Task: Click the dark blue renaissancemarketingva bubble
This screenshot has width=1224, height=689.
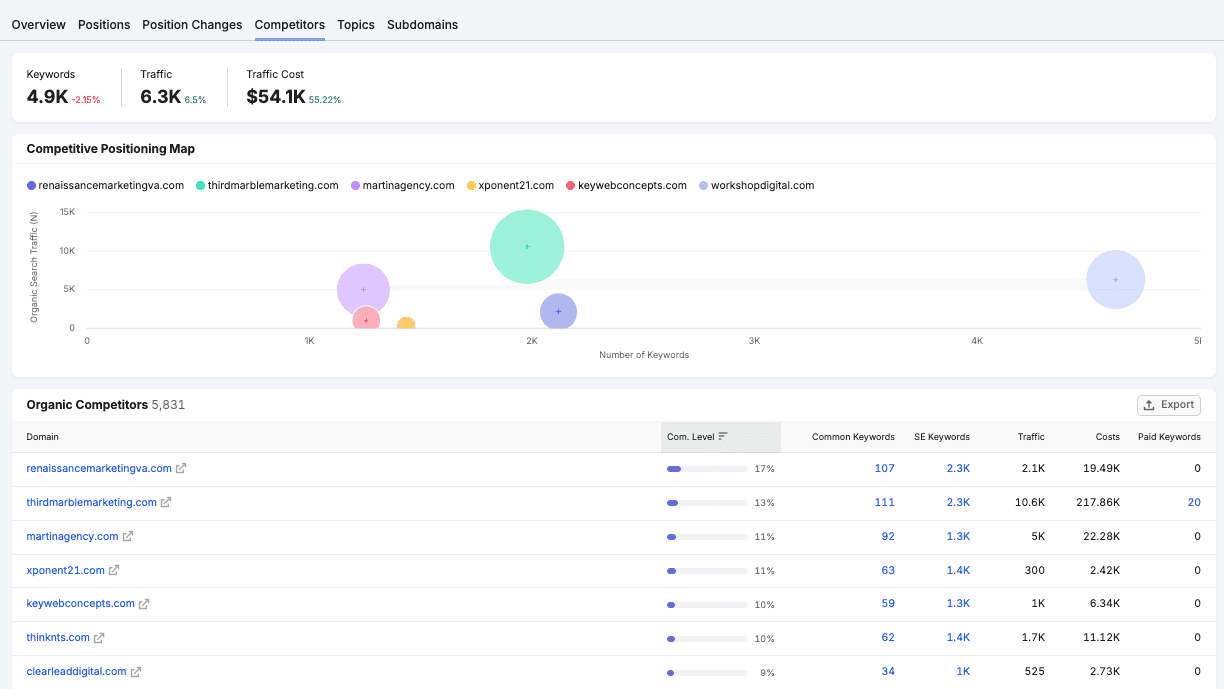Action: click(x=558, y=312)
